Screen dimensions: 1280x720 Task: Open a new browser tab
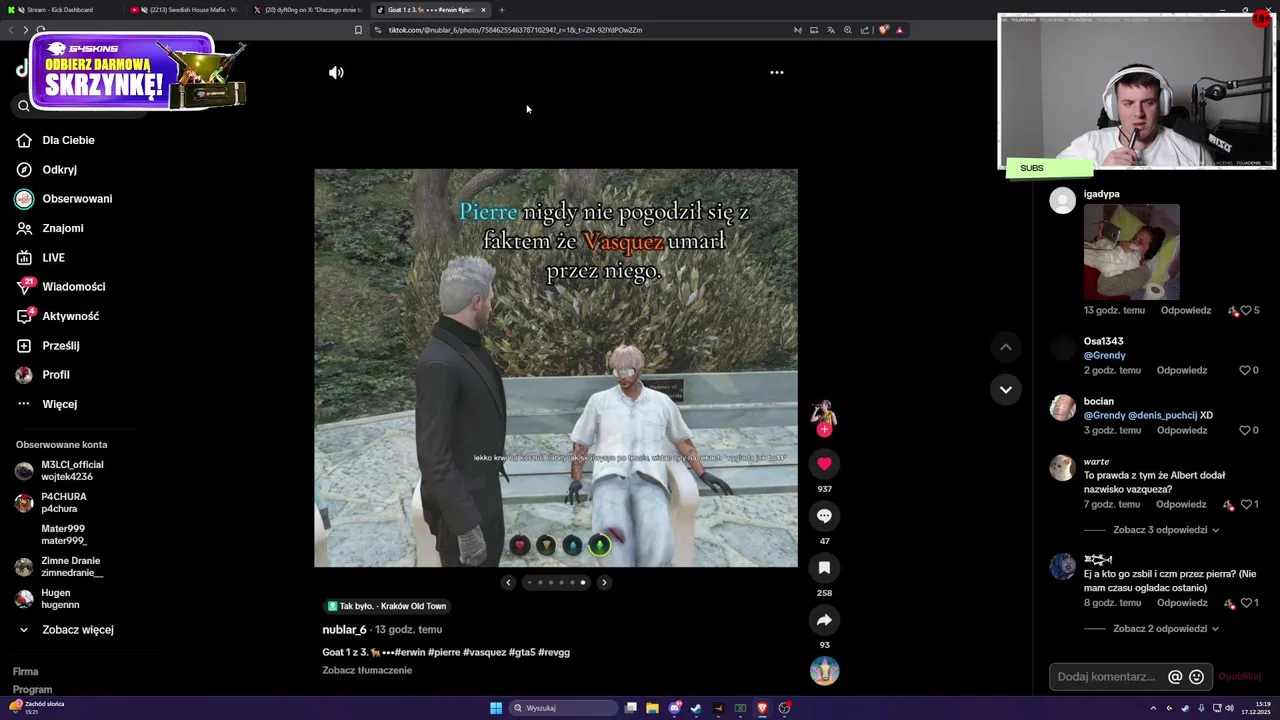(502, 10)
